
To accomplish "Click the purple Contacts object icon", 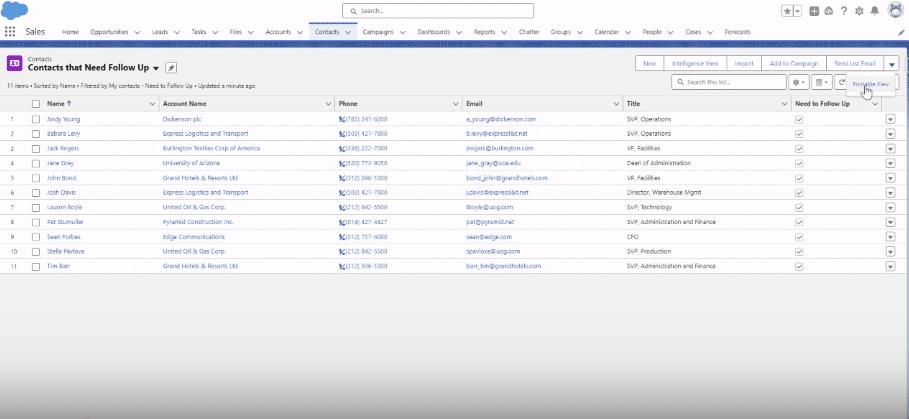I will [14, 63].
